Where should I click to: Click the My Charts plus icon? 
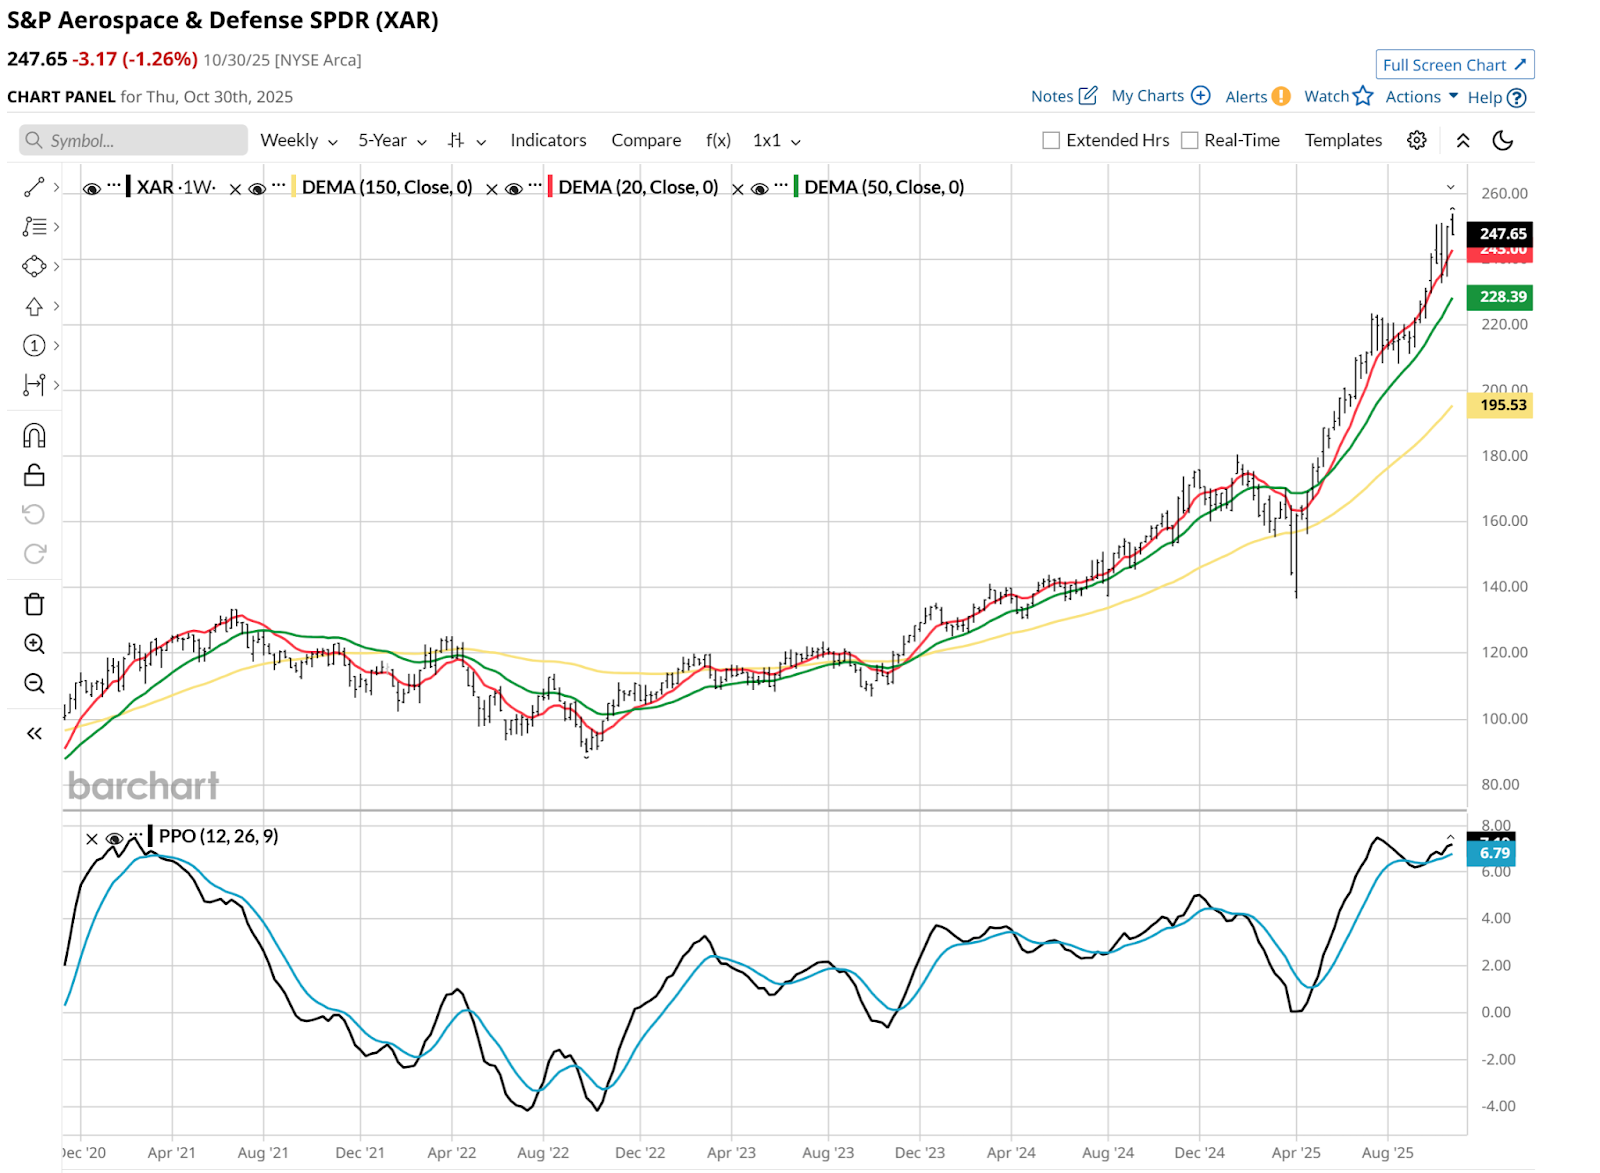pos(1201,95)
